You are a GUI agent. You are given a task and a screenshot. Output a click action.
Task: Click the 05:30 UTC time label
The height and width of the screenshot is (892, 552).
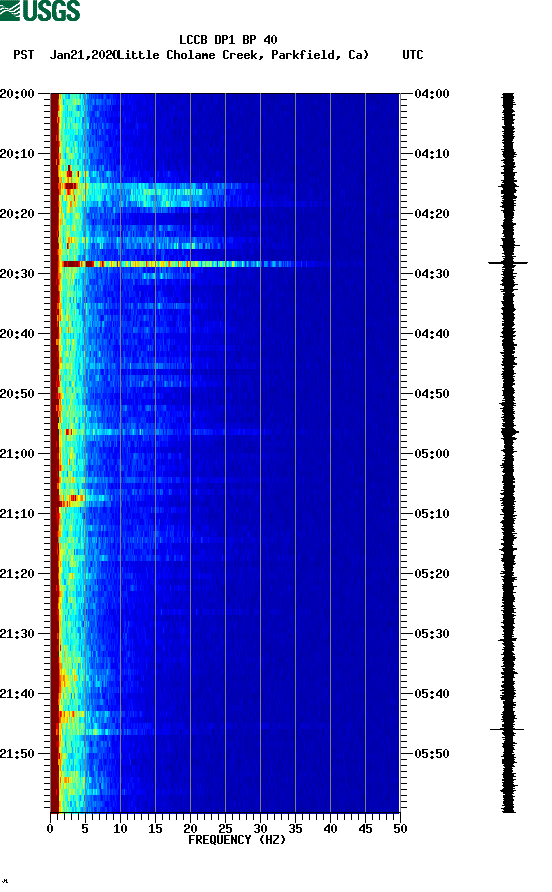click(x=432, y=634)
